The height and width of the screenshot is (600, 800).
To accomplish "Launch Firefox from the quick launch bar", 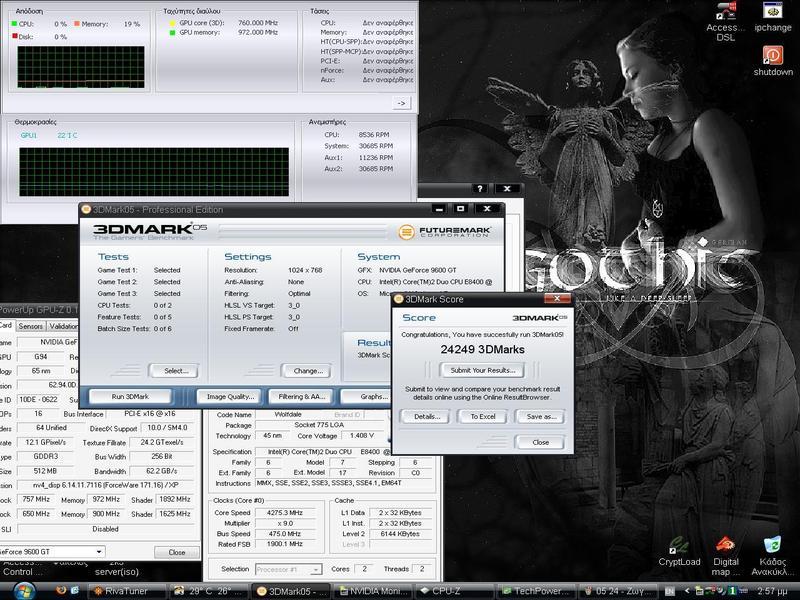I will [61, 590].
